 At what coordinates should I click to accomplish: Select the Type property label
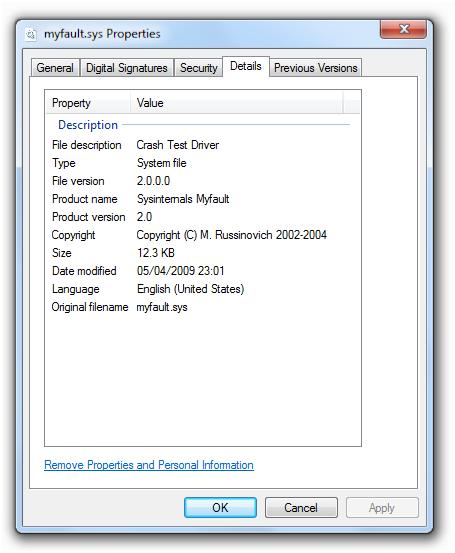click(x=63, y=163)
